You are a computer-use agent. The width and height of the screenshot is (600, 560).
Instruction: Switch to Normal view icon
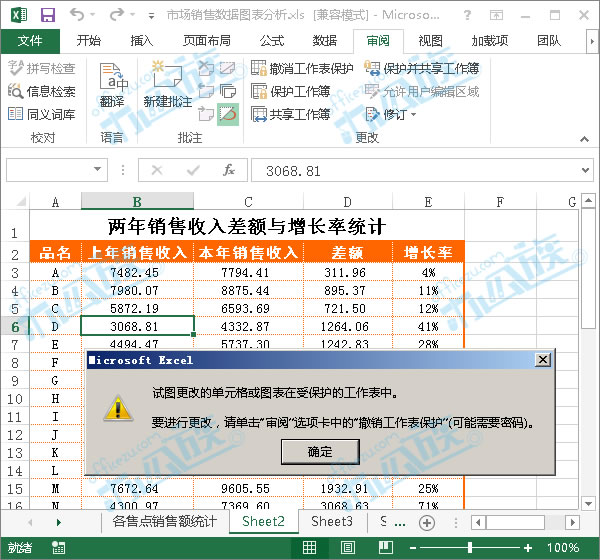pyautogui.click(x=309, y=548)
